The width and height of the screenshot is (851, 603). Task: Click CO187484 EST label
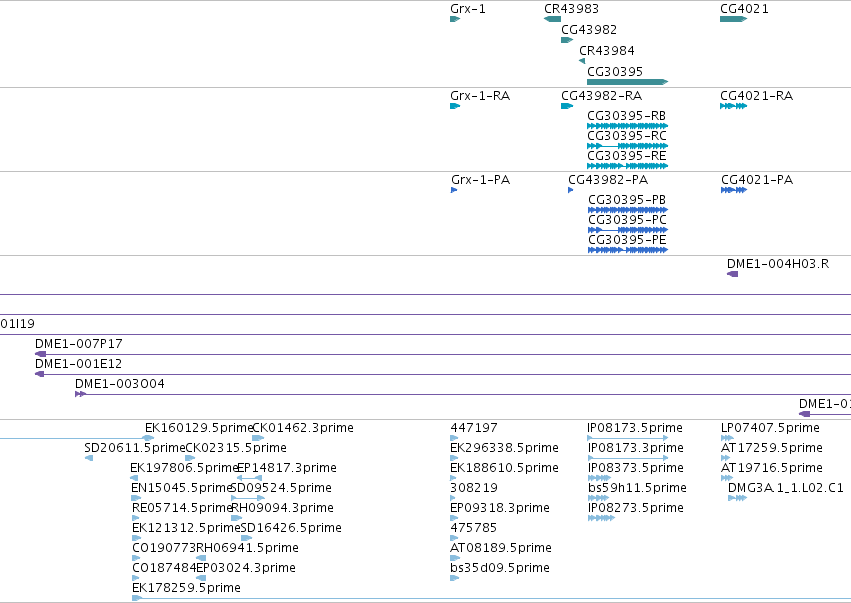[164, 568]
